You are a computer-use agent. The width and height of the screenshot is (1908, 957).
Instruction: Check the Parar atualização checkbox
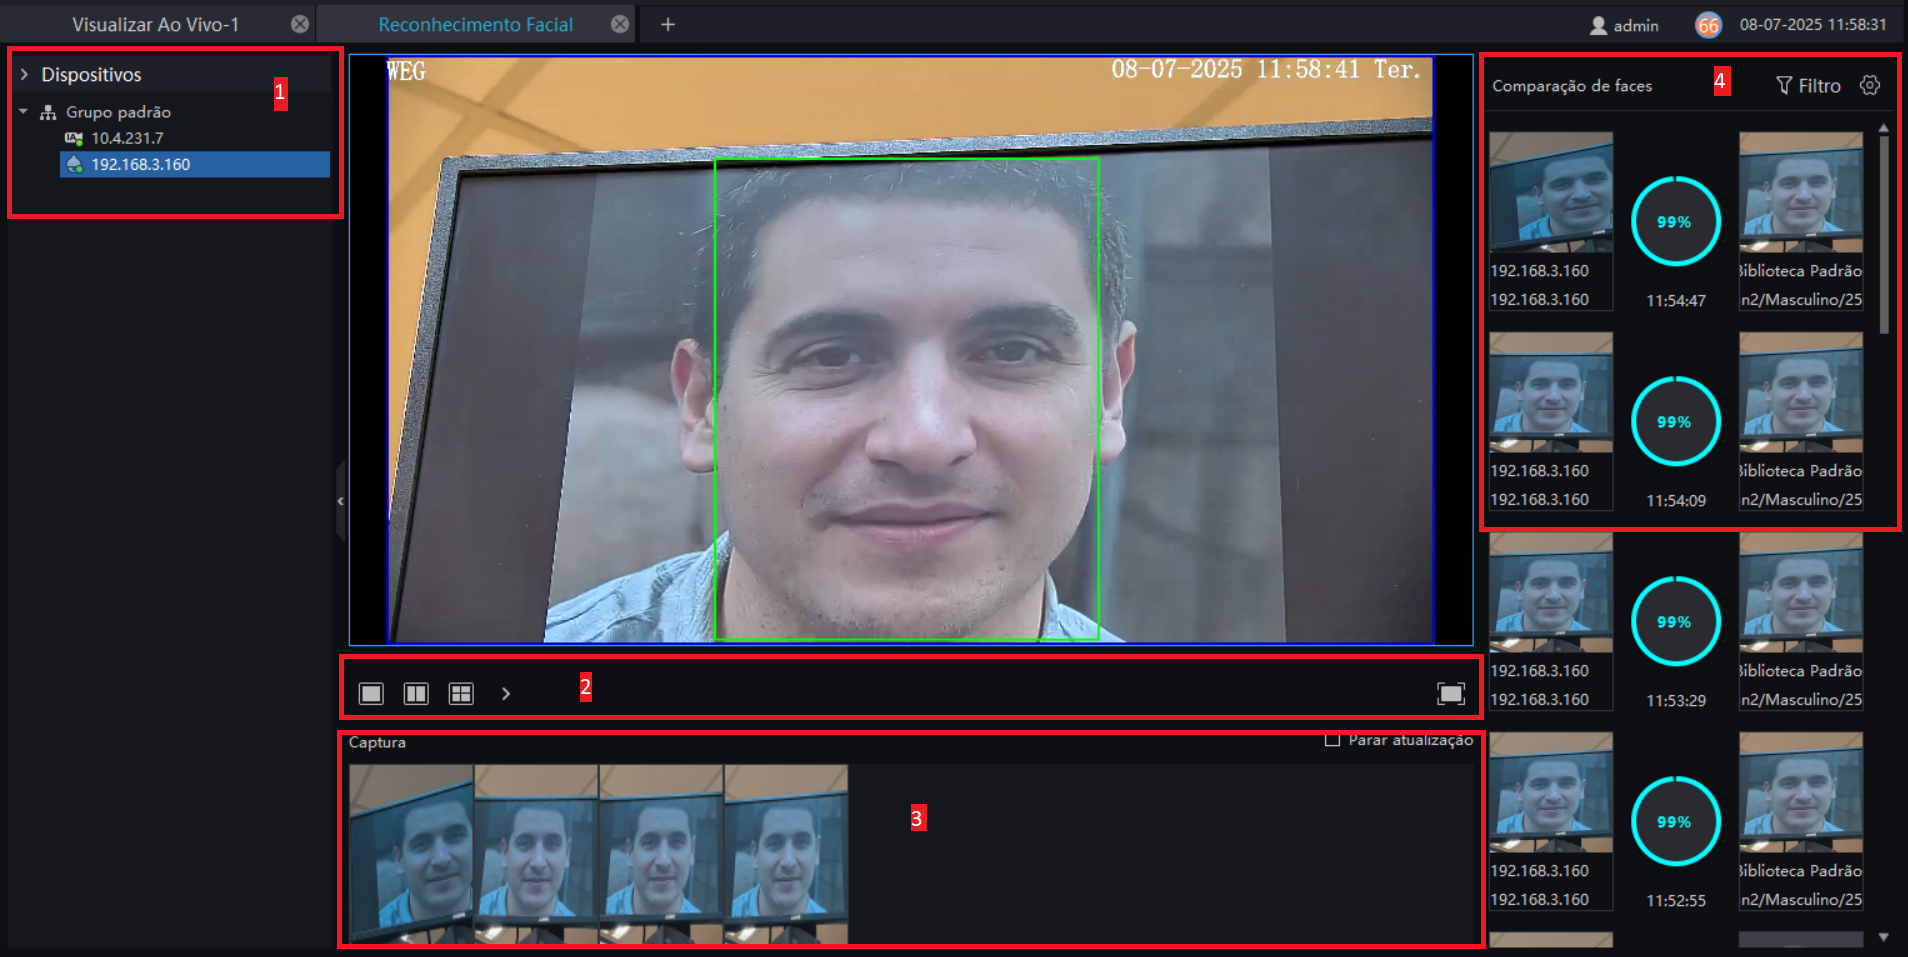click(1332, 740)
